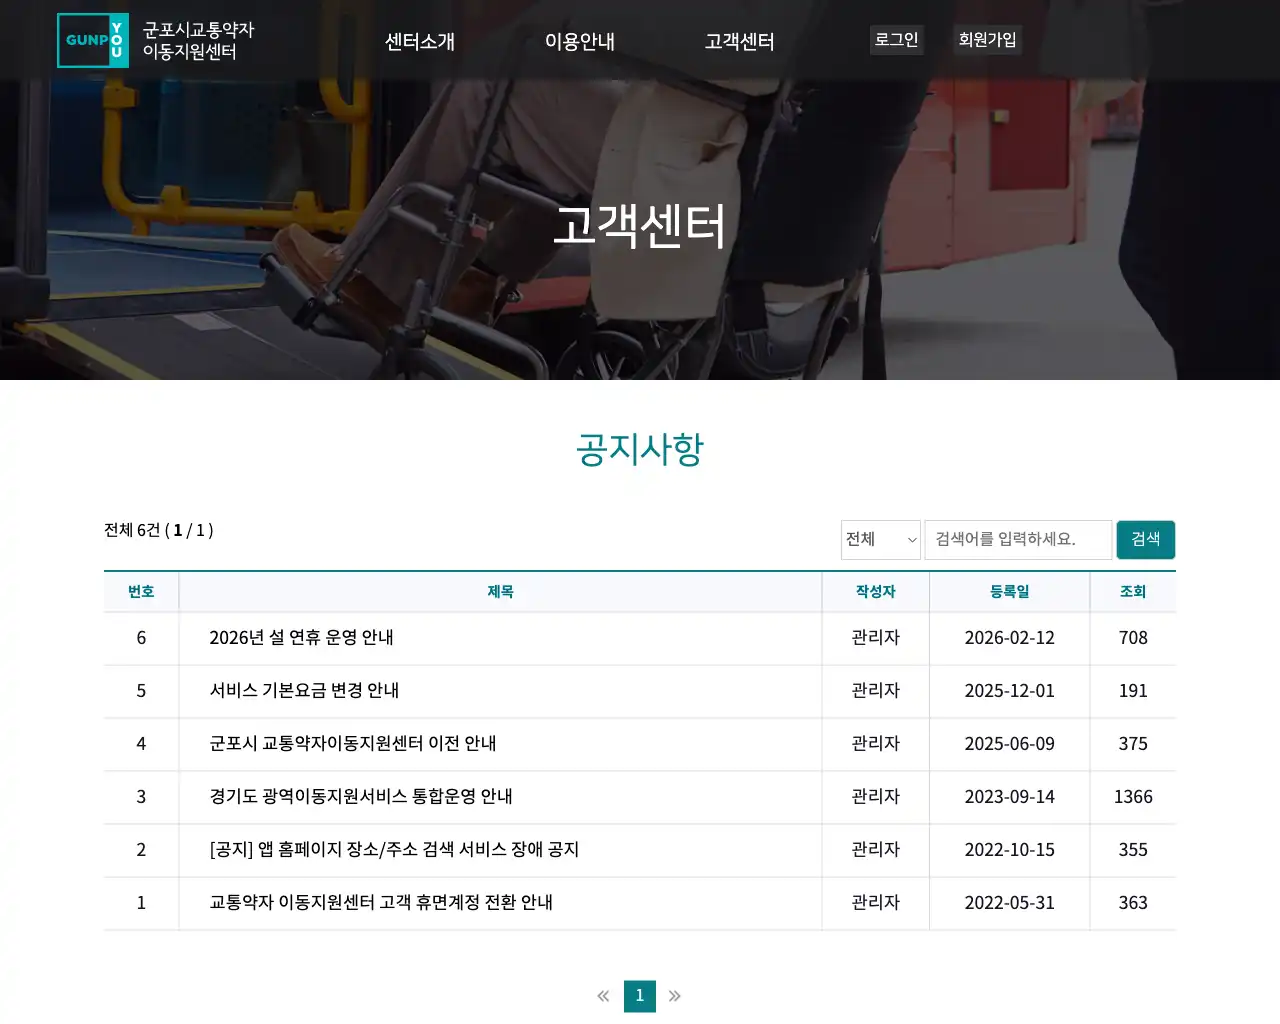The height and width of the screenshot is (1024, 1280).
Task: Open notice 2026년 설 연휴 운영 안내
Action: tap(301, 638)
